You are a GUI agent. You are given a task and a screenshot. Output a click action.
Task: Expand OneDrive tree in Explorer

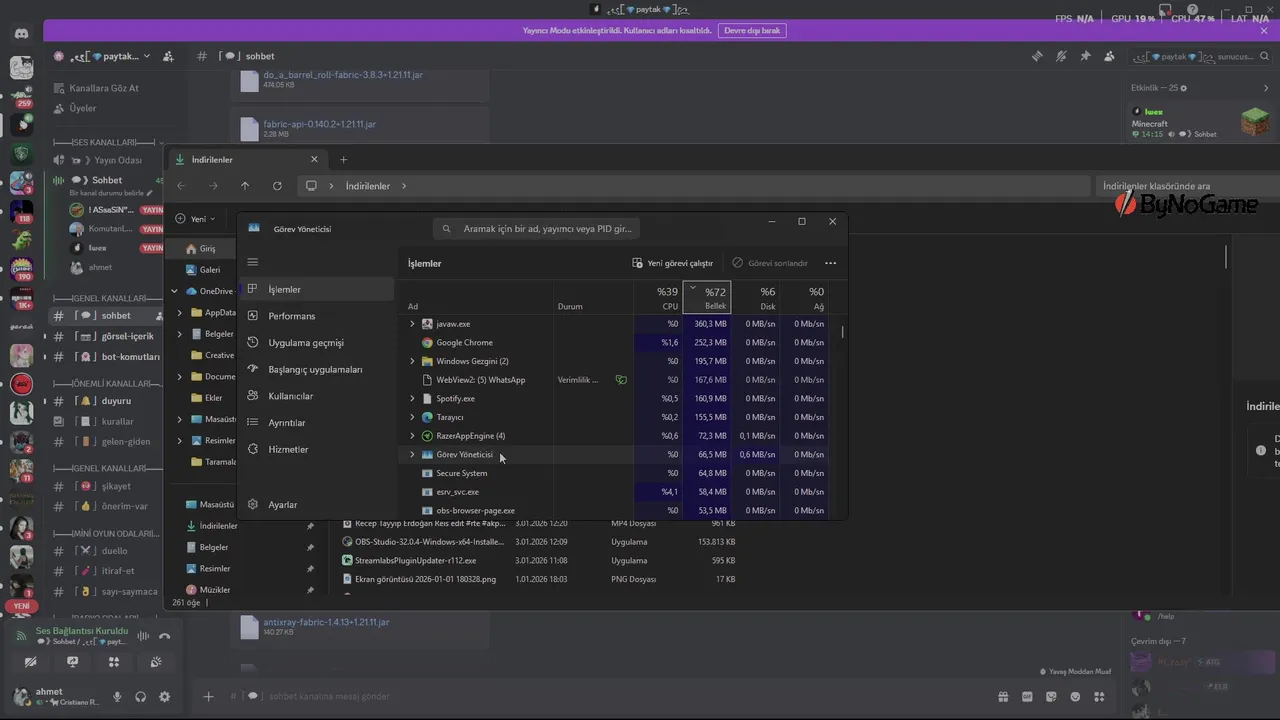click(175, 291)
